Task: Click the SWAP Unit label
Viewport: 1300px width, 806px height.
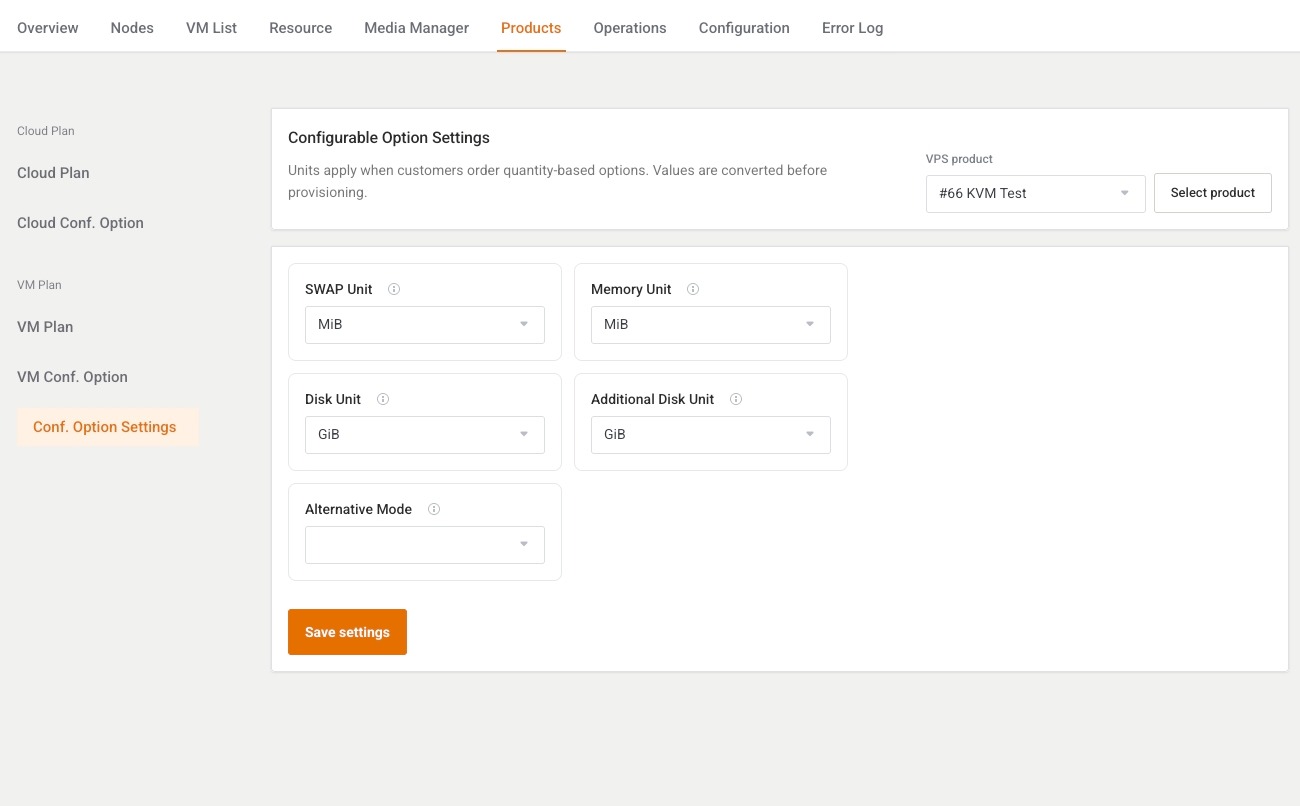Action: pos(339,289)
